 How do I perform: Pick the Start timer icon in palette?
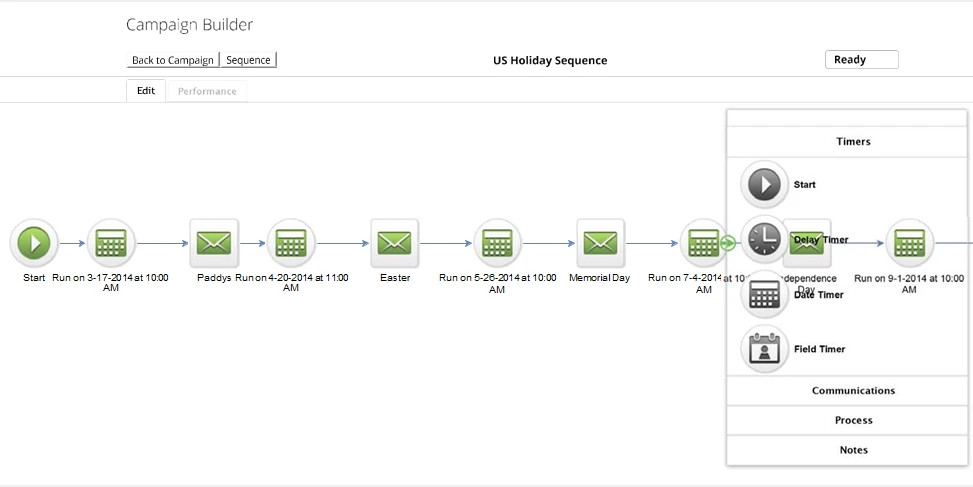[x=764, y=184]
